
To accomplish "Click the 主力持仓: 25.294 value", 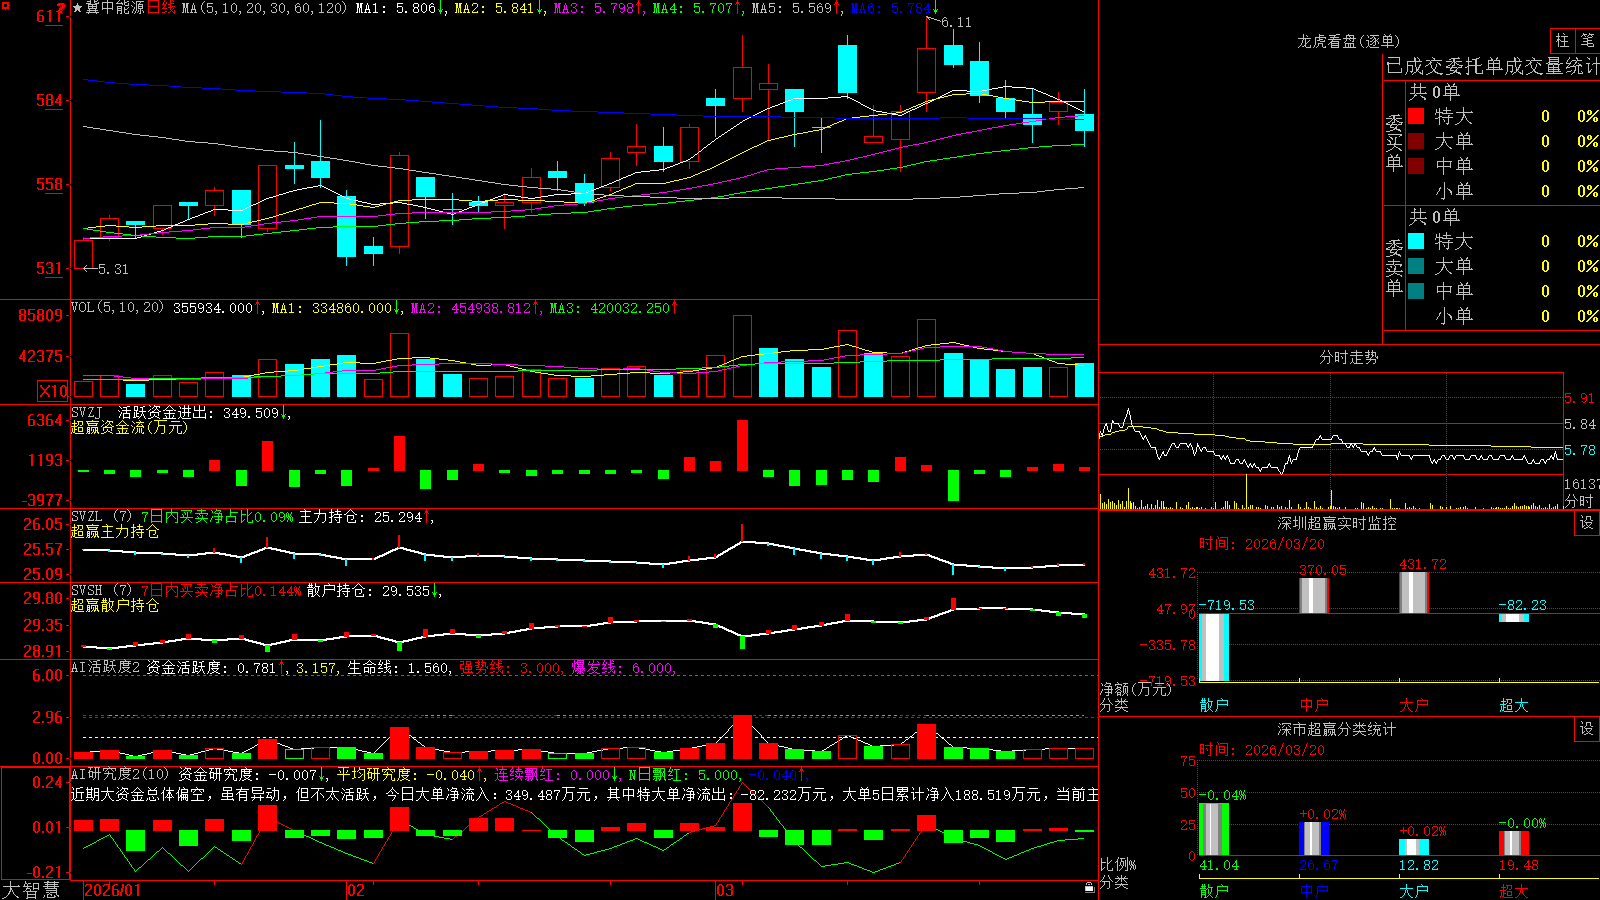I will click(366, 517).
